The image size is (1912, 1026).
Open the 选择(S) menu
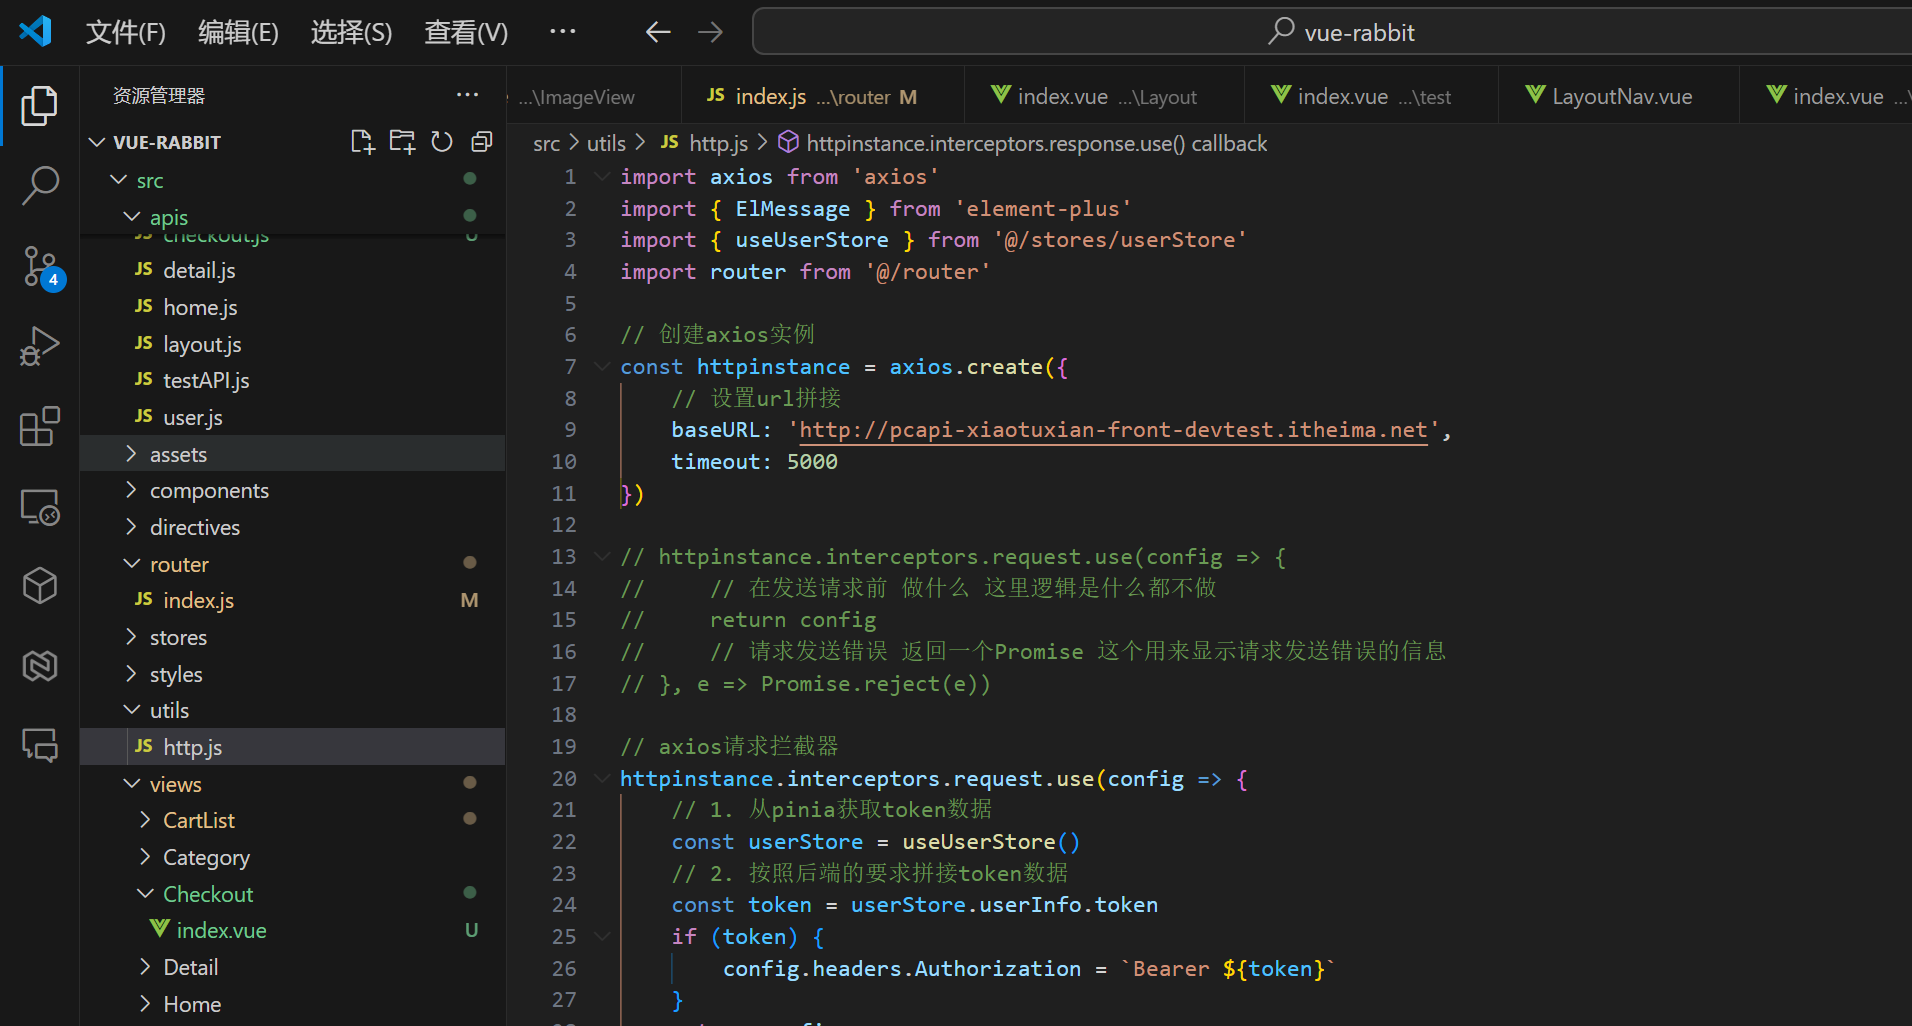click(x=351, y=32)
